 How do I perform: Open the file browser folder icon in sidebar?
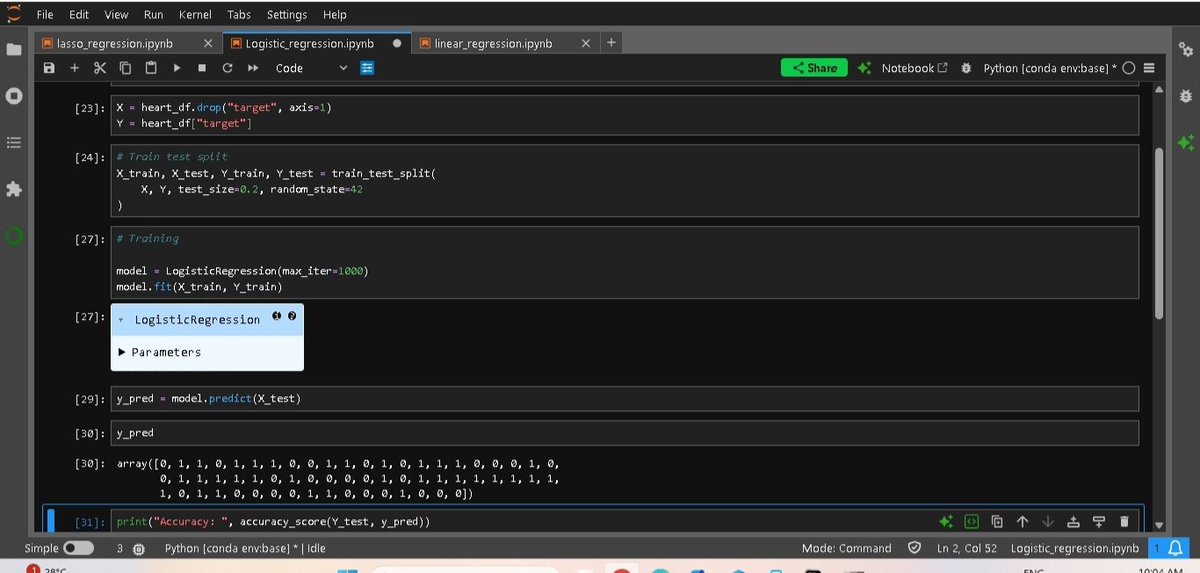click(x=14, y=49)
